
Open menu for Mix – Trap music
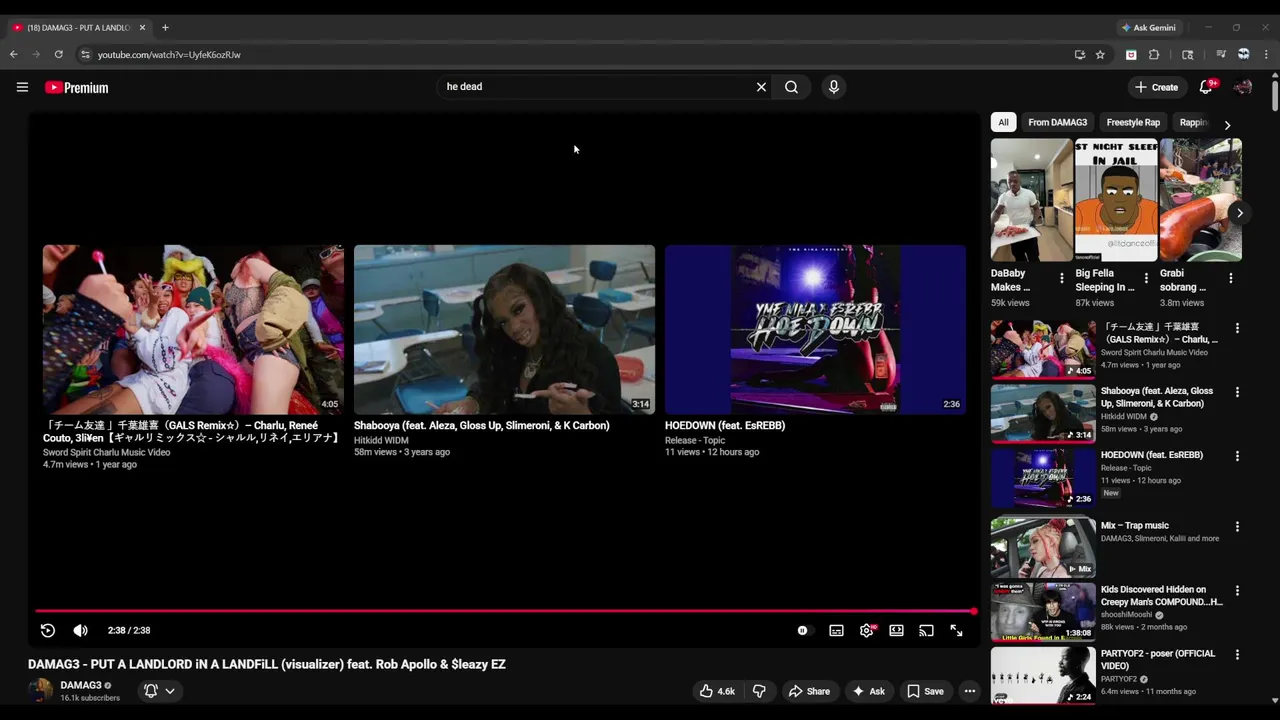pyautogui.click(x=1237, y=527)
